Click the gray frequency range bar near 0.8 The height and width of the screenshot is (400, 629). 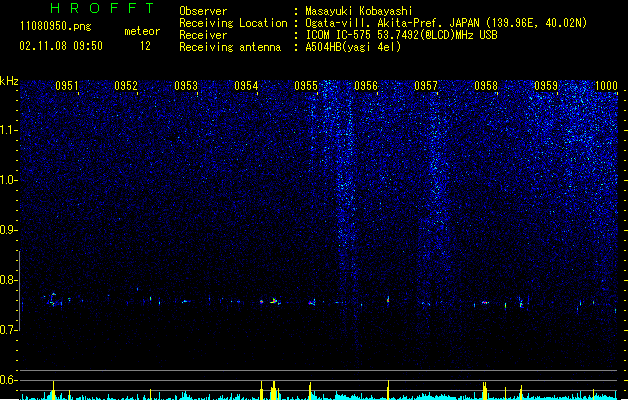click(x=19, y=290)
